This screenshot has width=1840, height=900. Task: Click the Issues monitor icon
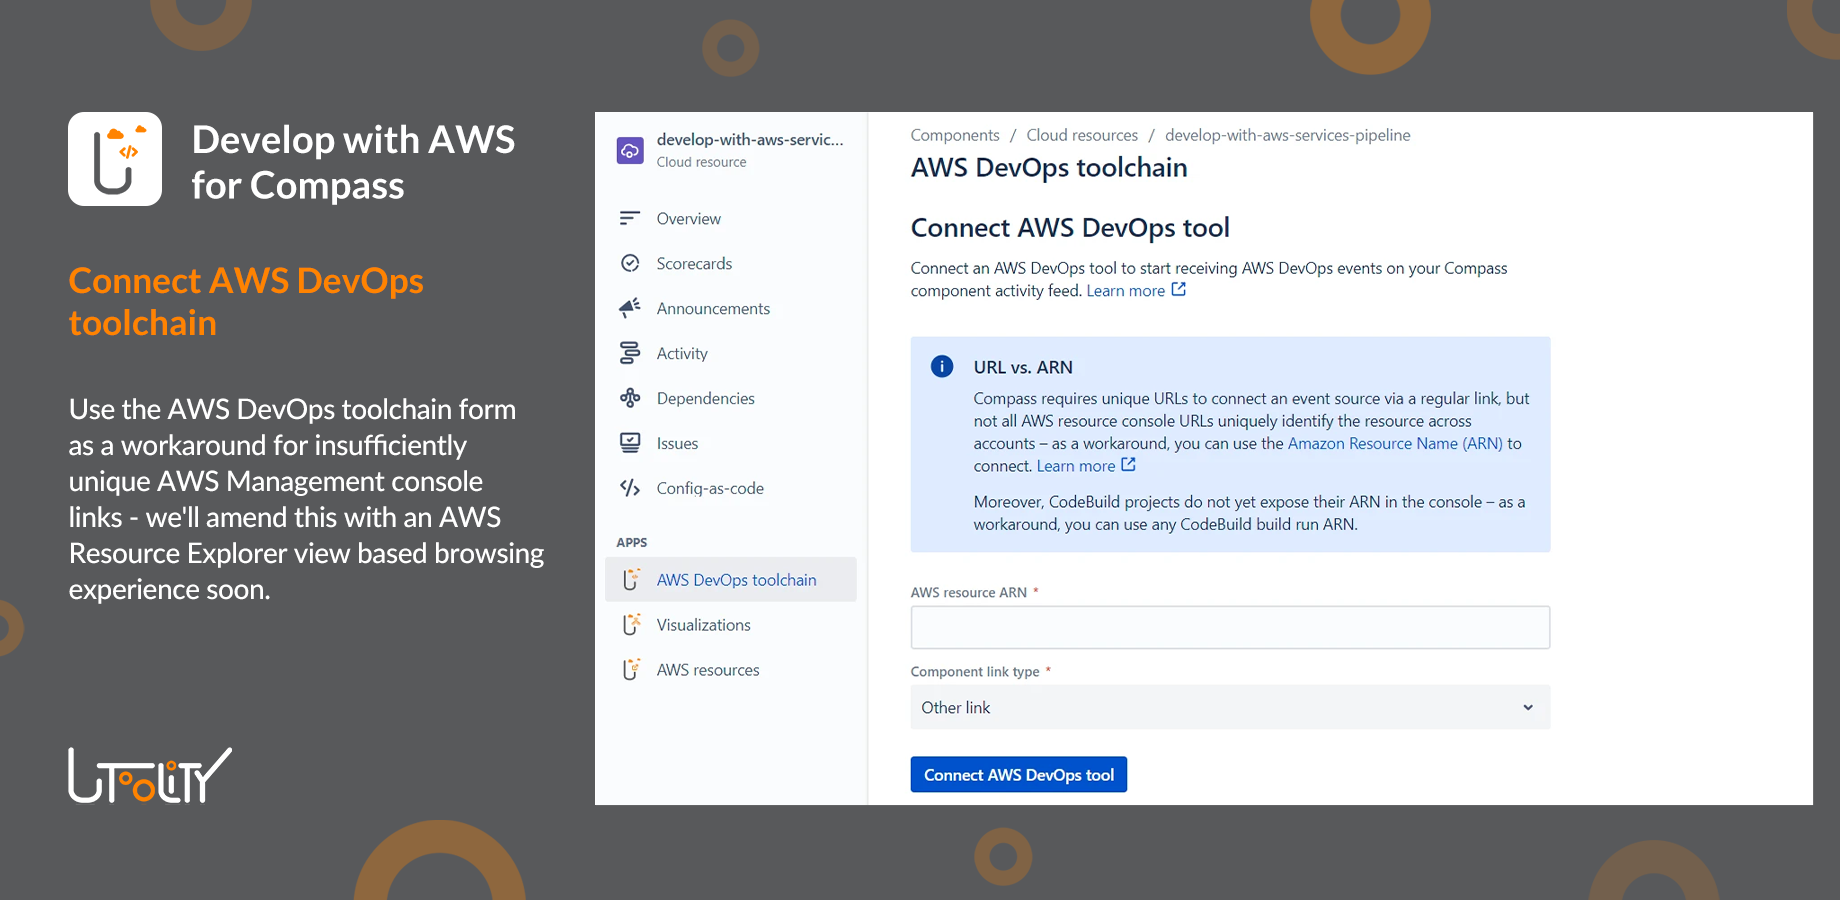[x=630, y=443]
